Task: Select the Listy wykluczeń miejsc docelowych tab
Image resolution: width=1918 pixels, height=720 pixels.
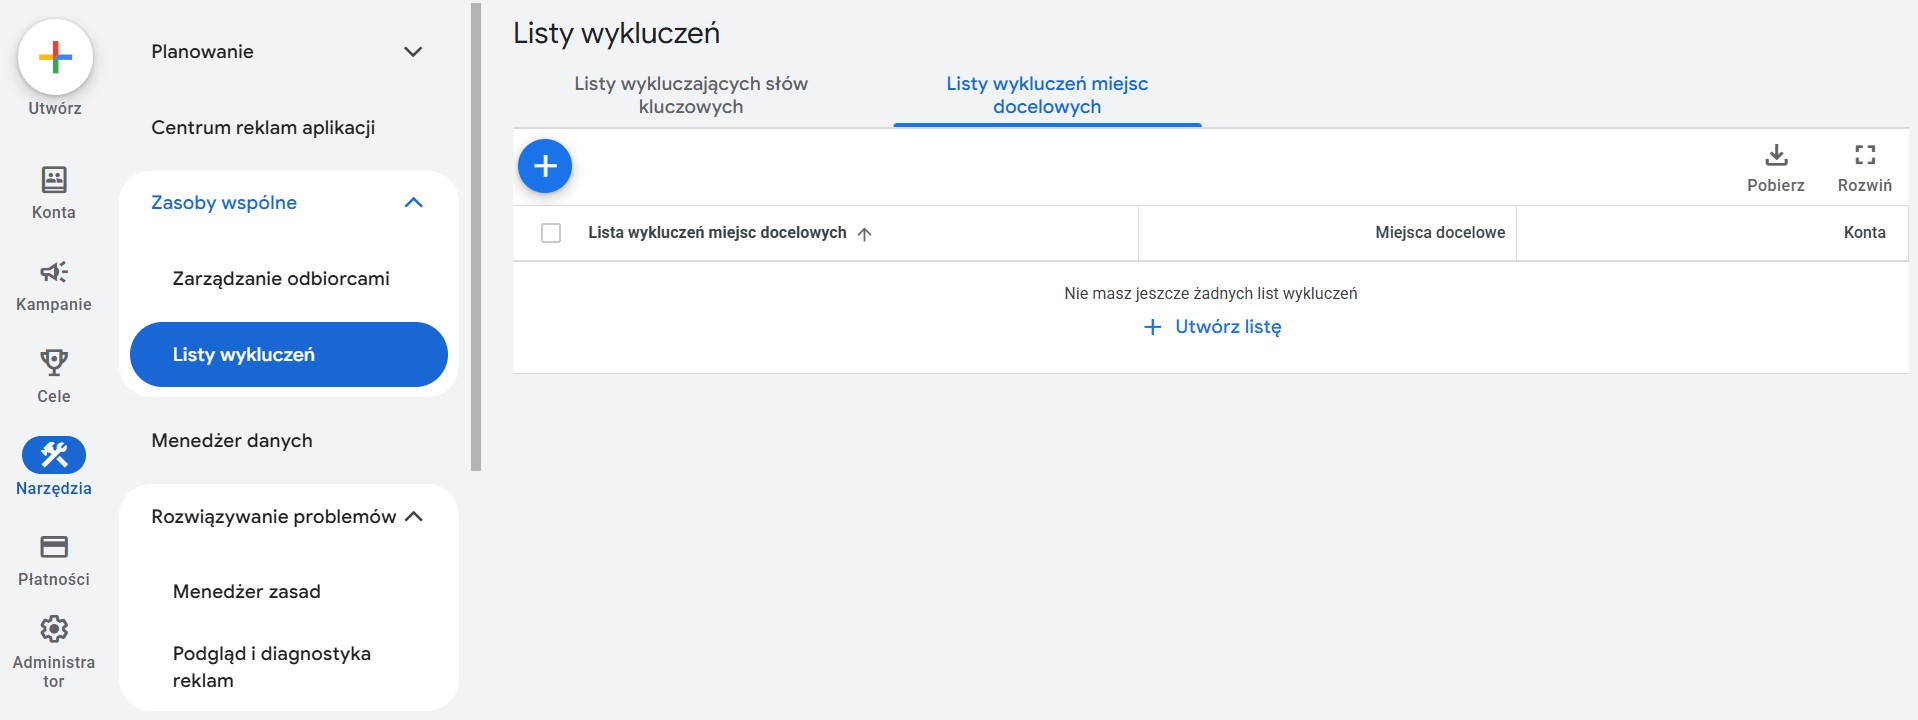Action: click(1046, 95)
